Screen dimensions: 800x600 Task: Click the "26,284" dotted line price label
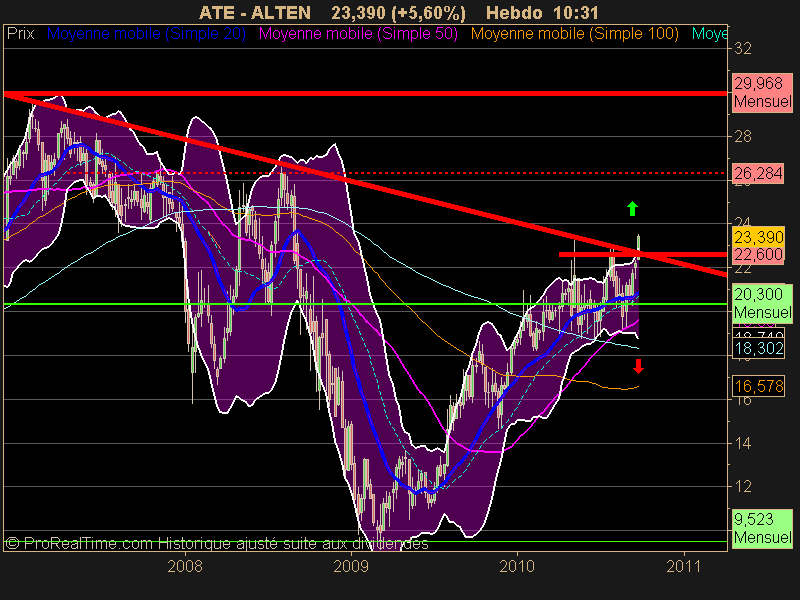coord(758,173)
